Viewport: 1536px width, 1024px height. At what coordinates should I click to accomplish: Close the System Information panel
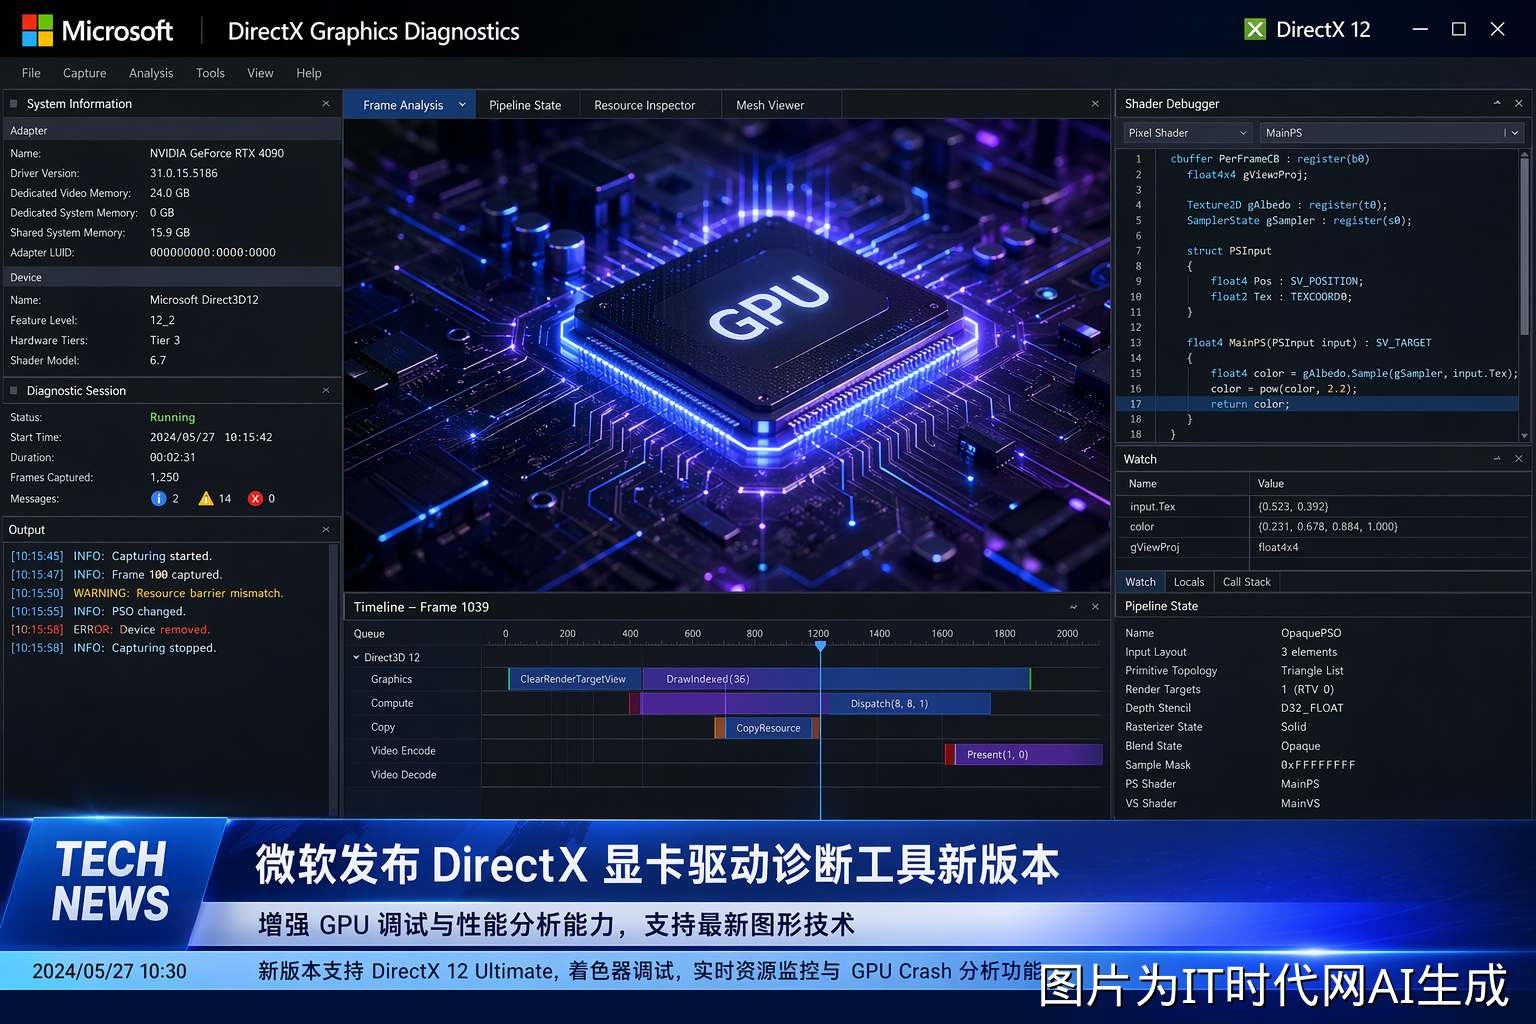326,103
